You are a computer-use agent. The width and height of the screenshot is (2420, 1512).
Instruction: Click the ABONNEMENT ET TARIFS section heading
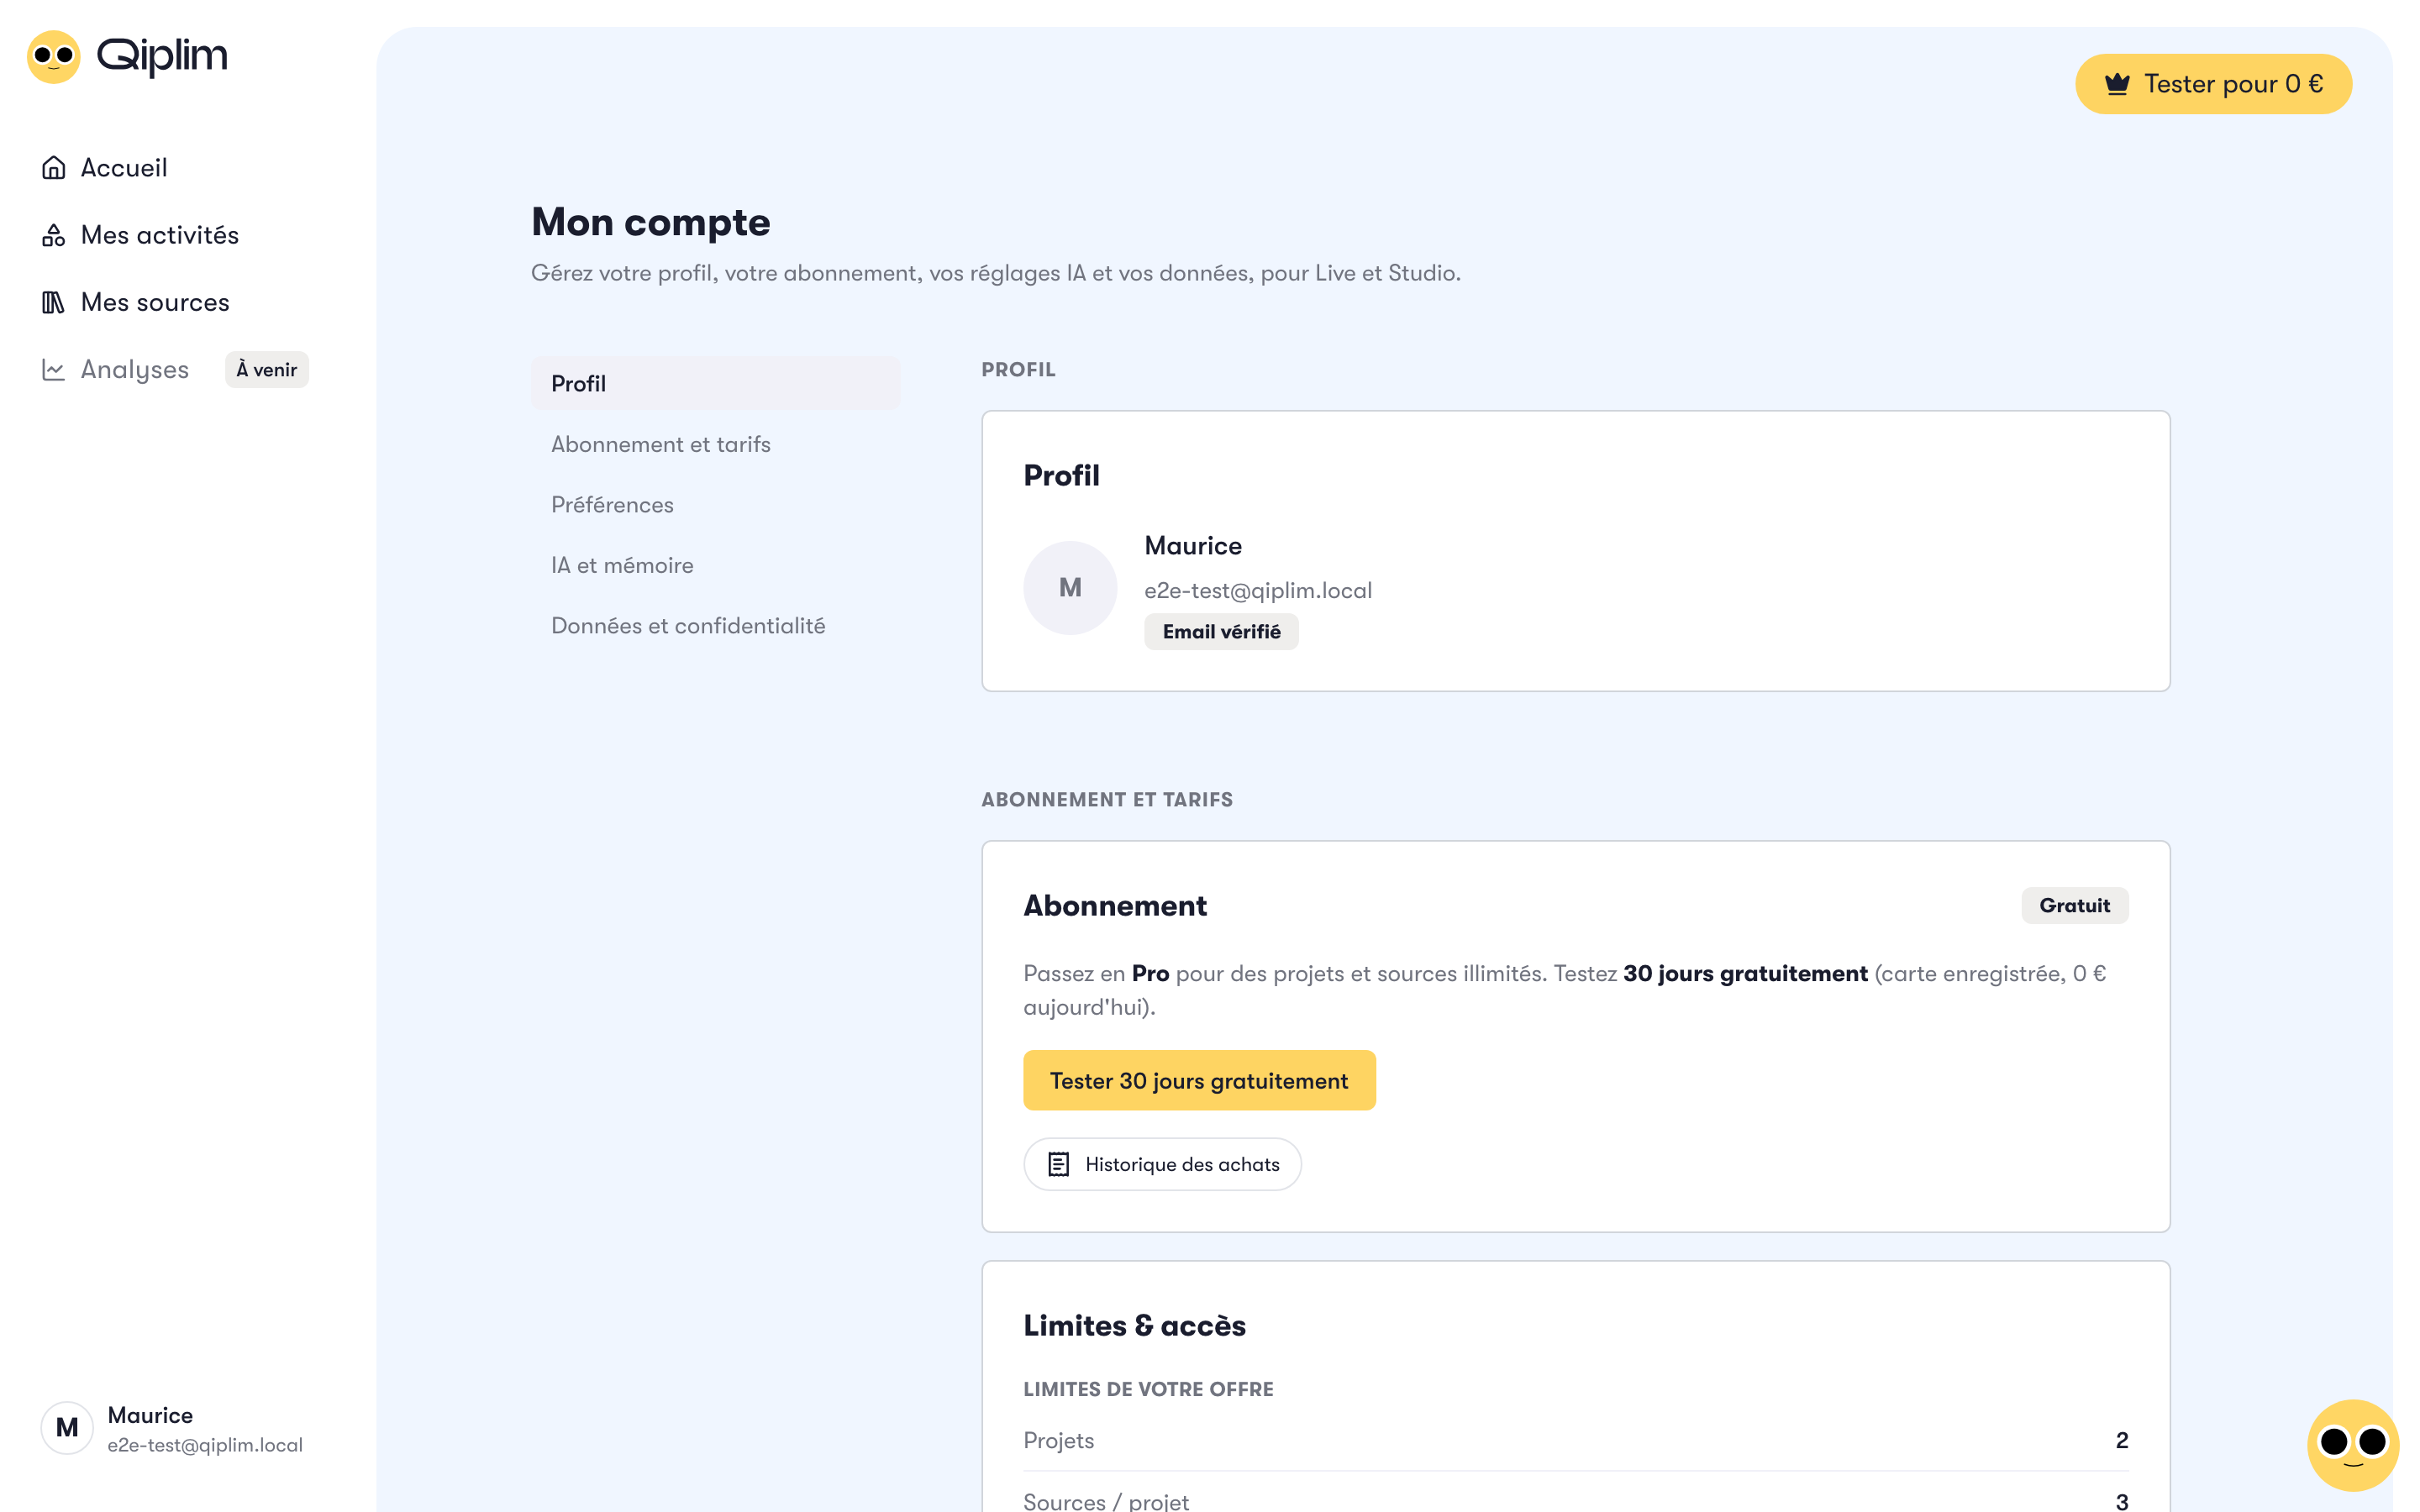point(1107,799)
